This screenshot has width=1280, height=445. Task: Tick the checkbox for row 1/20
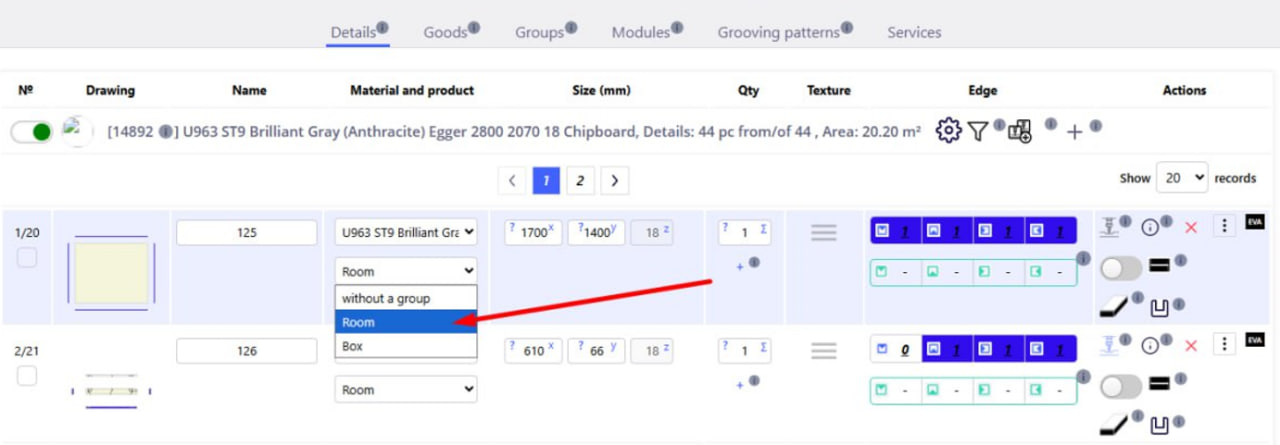(x=27, y=258)
